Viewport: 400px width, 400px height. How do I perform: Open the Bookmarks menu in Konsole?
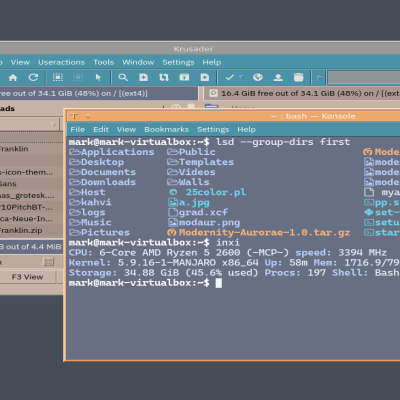pos(166,129)
